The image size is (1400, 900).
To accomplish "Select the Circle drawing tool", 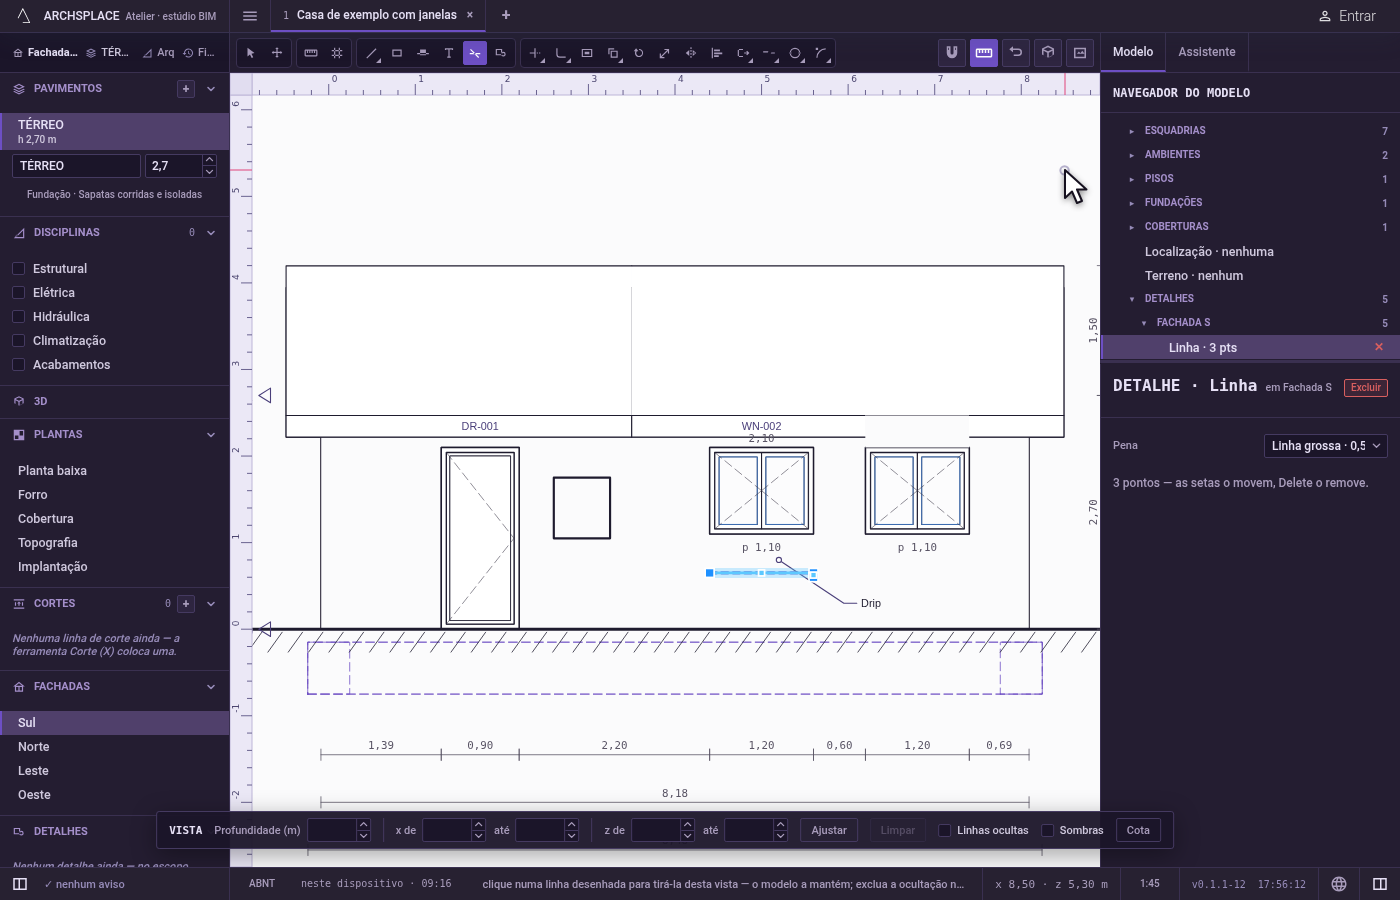I will click(x=795, y=53).
